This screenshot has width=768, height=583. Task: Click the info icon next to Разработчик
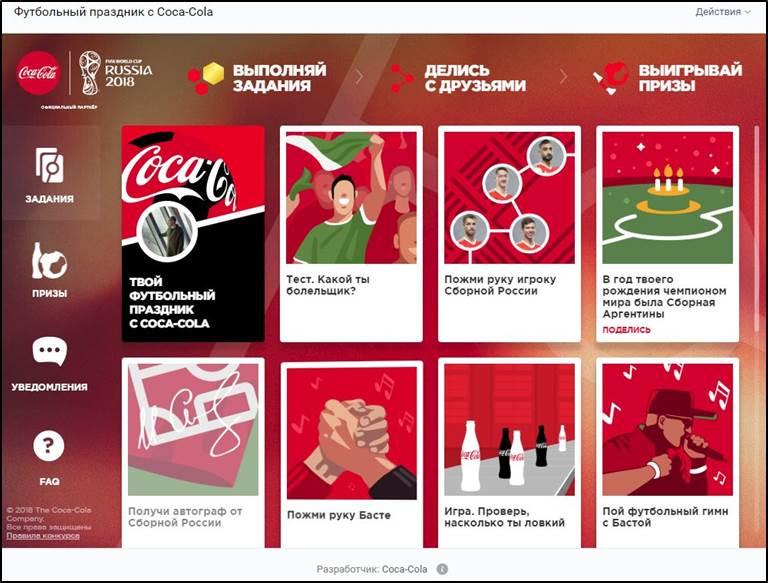tap(442, 569)
